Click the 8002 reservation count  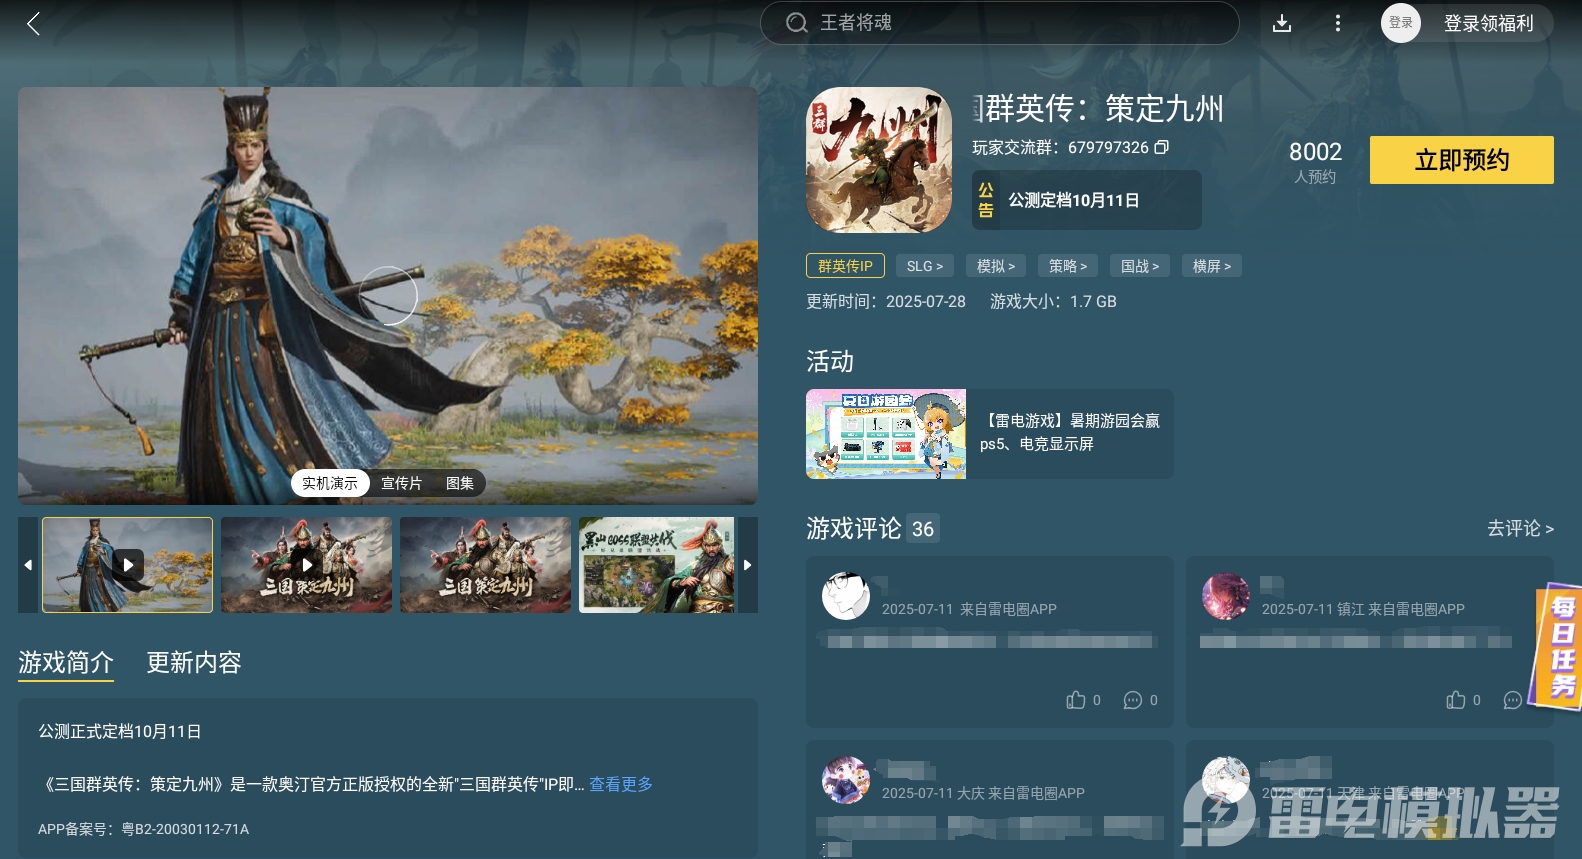coord(1315,152)
